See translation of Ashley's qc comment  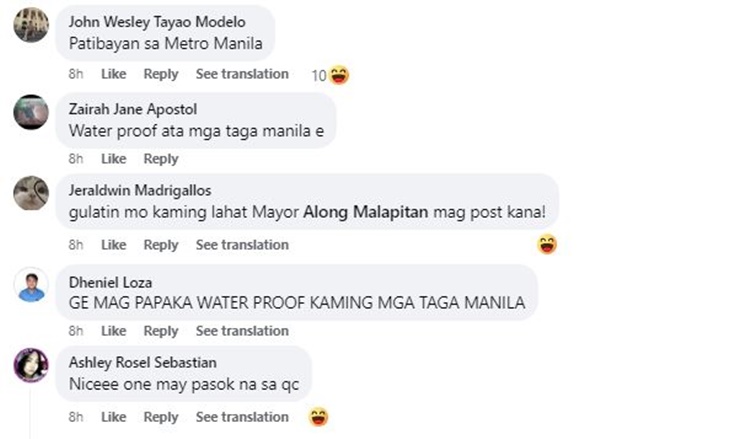[242, 417]
